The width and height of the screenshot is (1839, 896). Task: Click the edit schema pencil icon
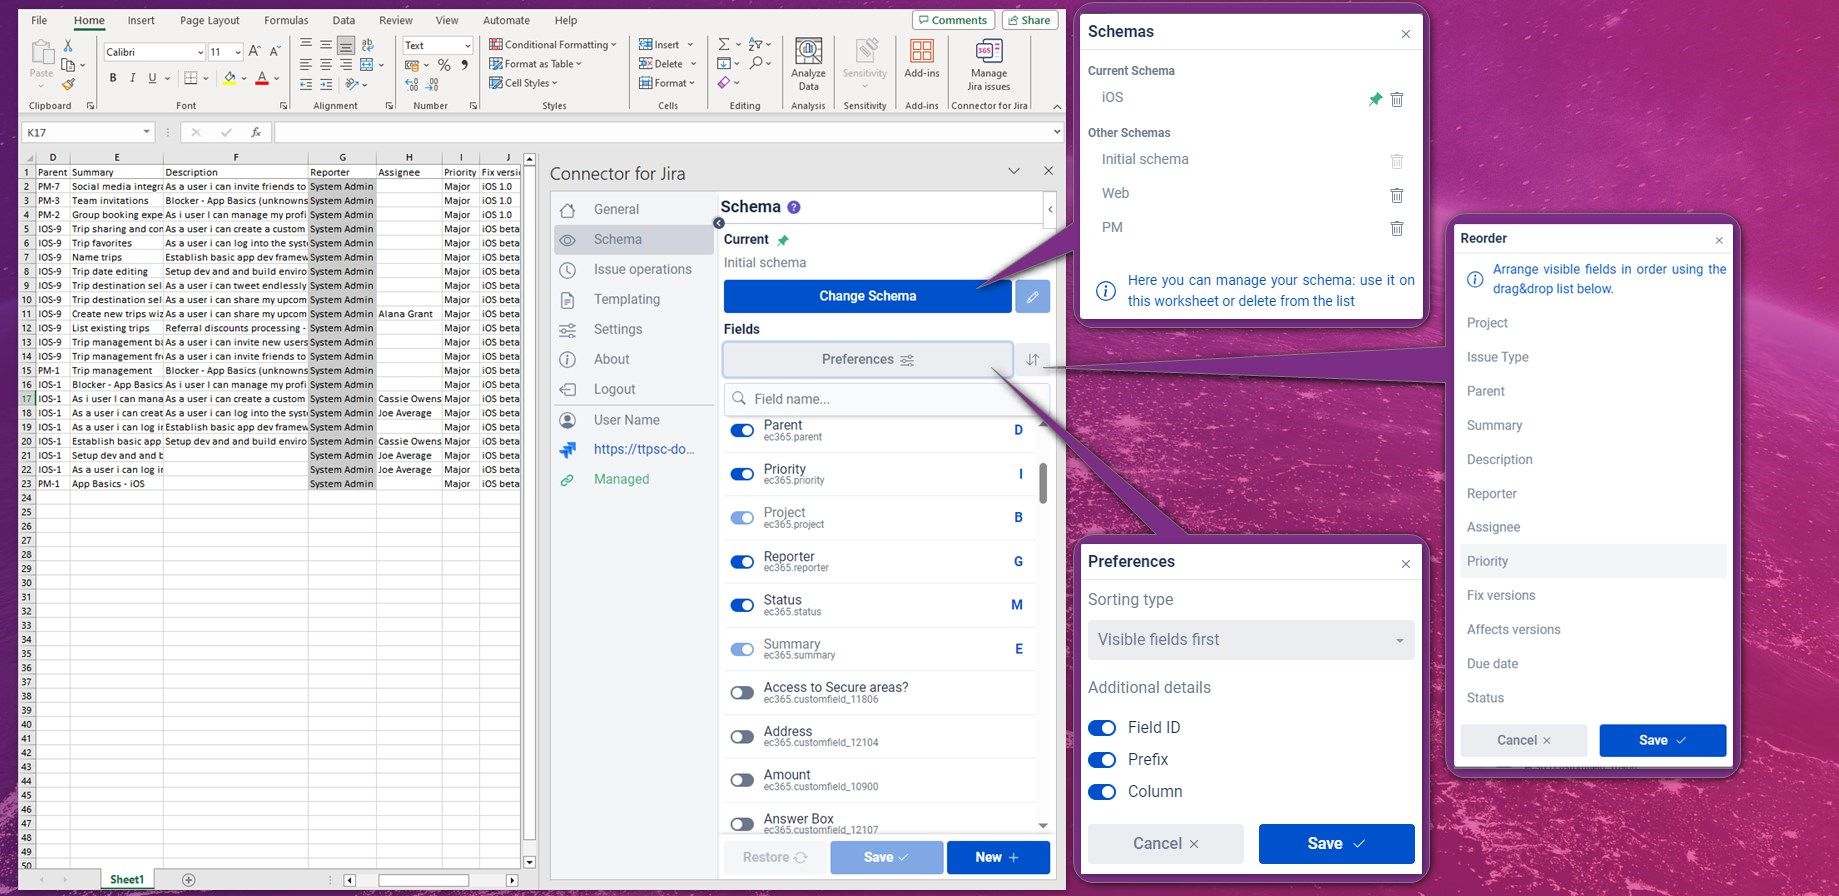point(1032,296)
